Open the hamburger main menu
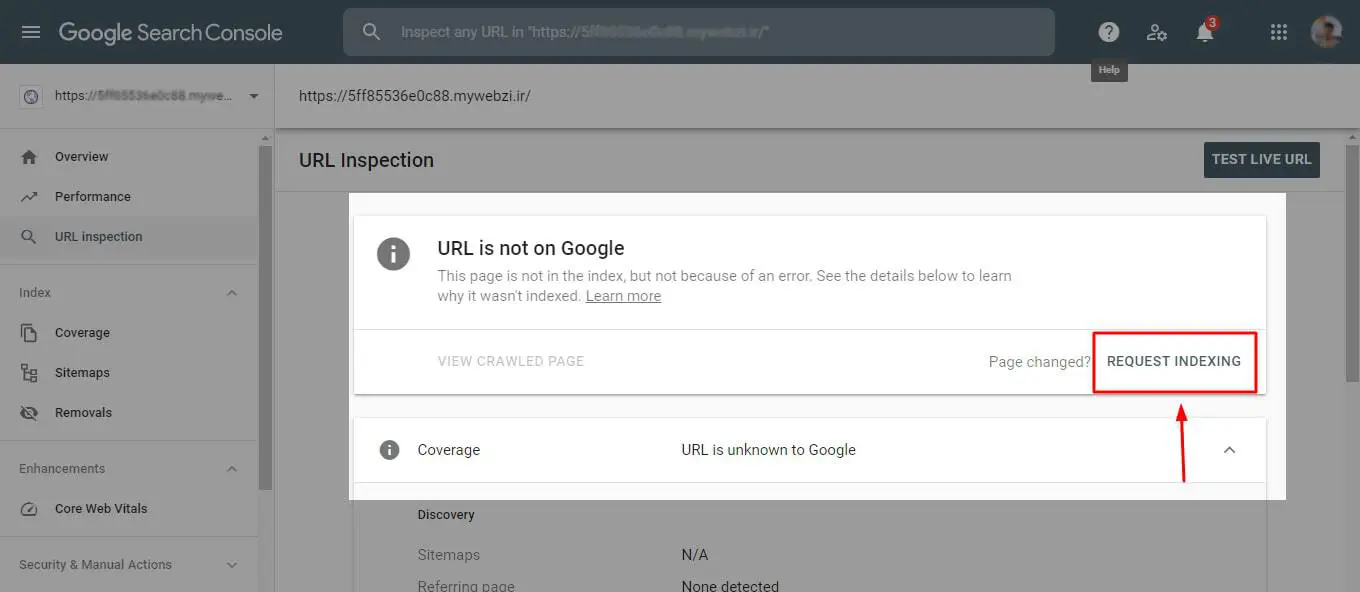This screenshot has width=1360, height=592. tap(31, 32)
